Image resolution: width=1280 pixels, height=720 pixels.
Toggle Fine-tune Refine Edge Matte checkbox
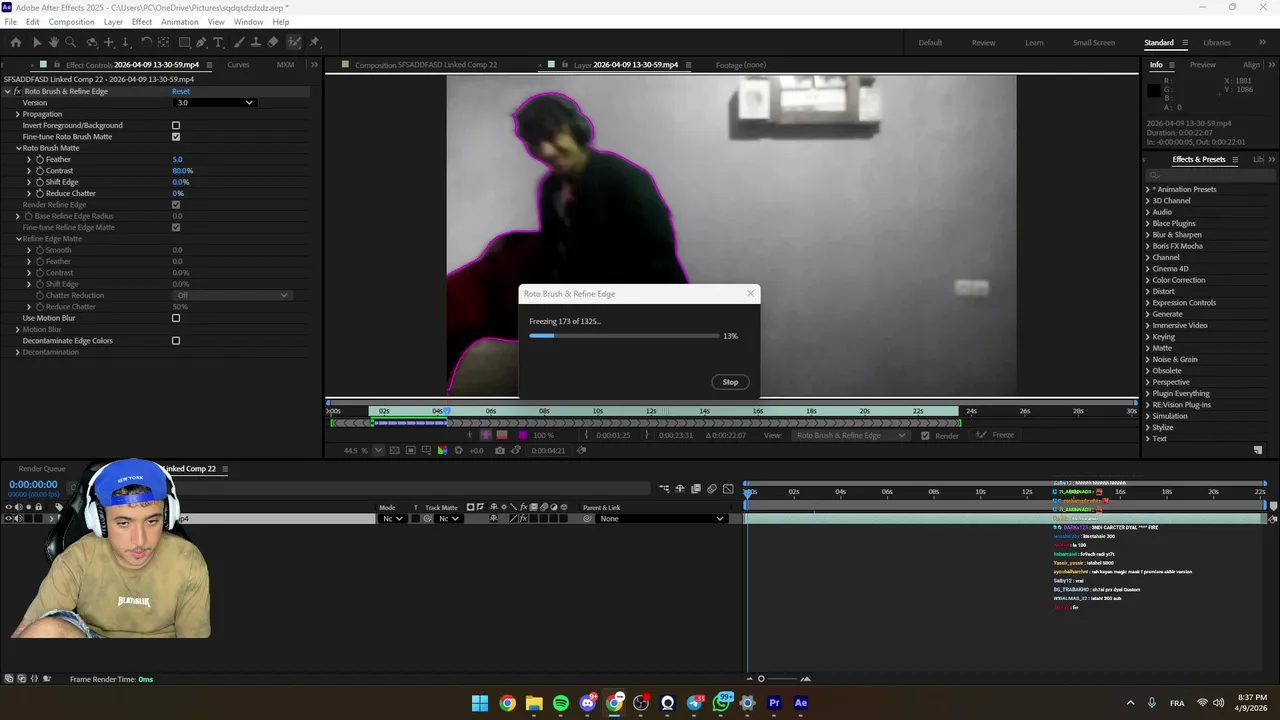[x=176, y=227]
